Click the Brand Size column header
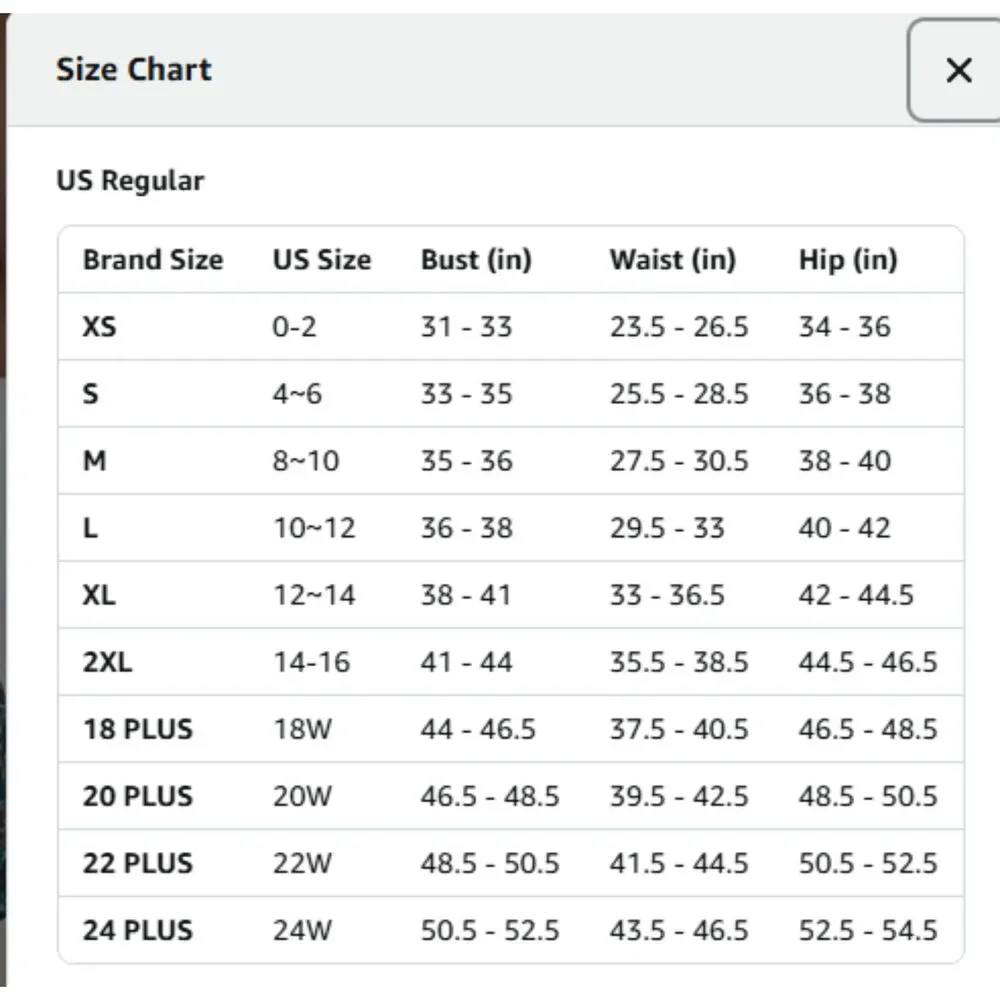 pyautogui.click(x=152, y=260)
